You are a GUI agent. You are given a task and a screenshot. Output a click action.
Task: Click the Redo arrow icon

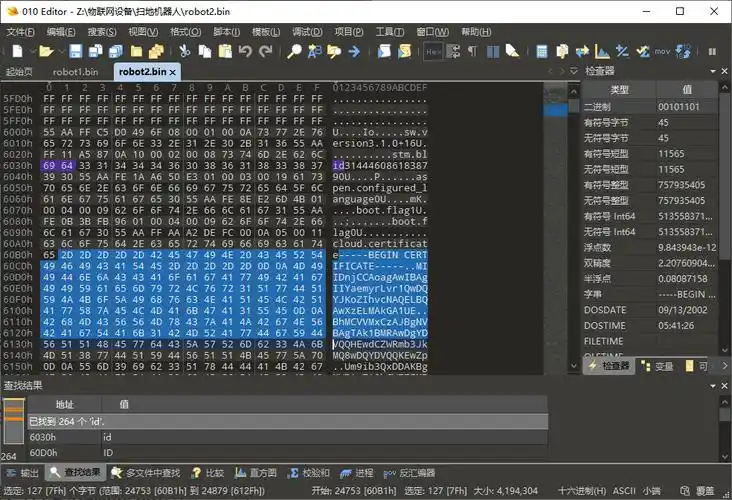coord(265,51)
